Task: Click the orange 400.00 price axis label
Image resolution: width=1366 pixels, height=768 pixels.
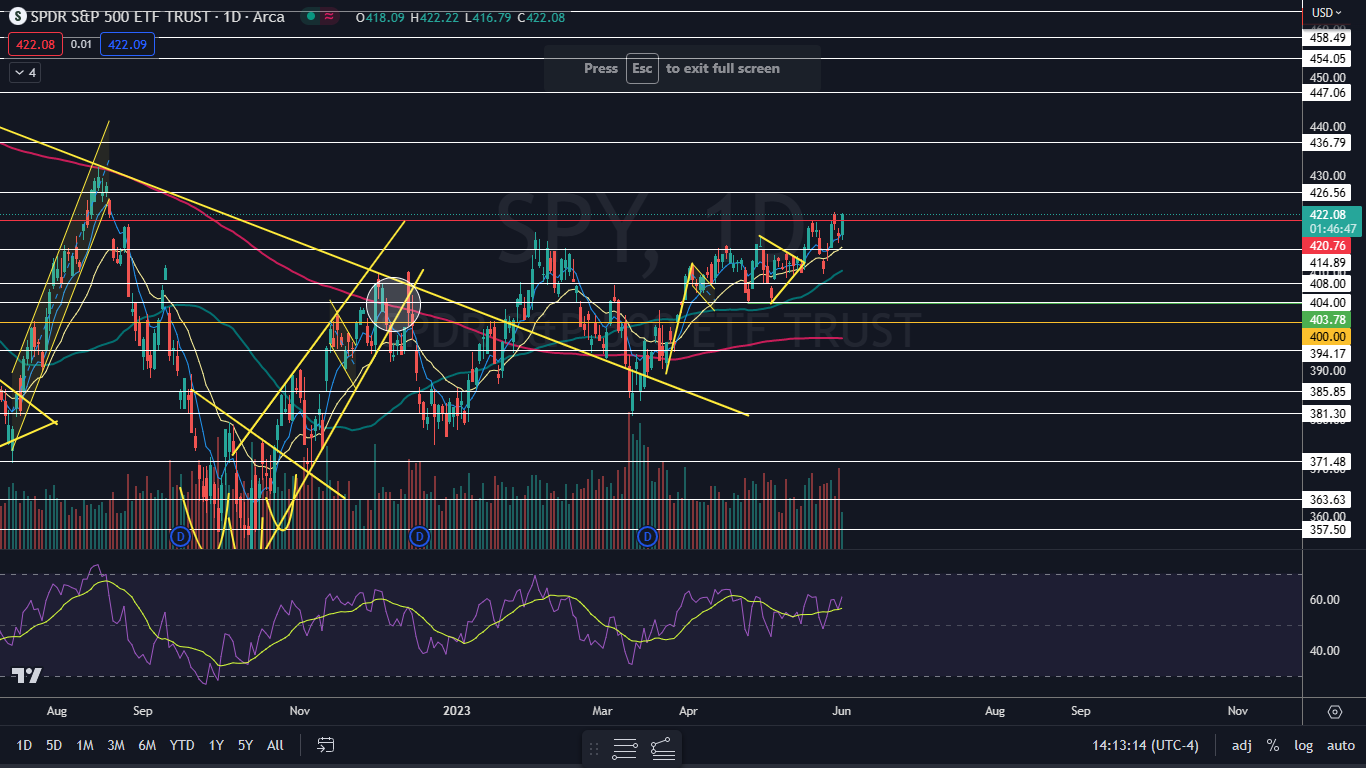Action: point(1328,337)
